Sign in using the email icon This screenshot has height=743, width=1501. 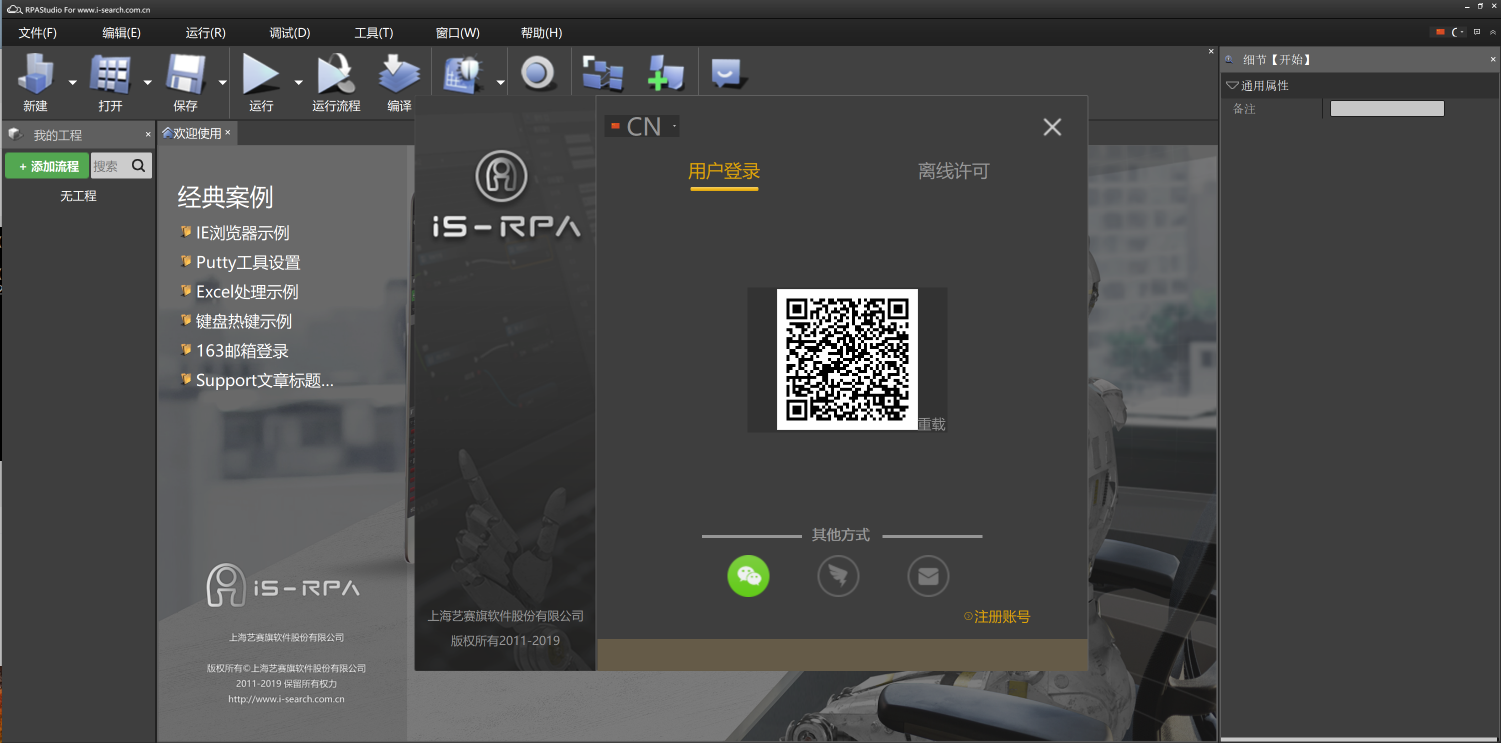click(928, 576)
